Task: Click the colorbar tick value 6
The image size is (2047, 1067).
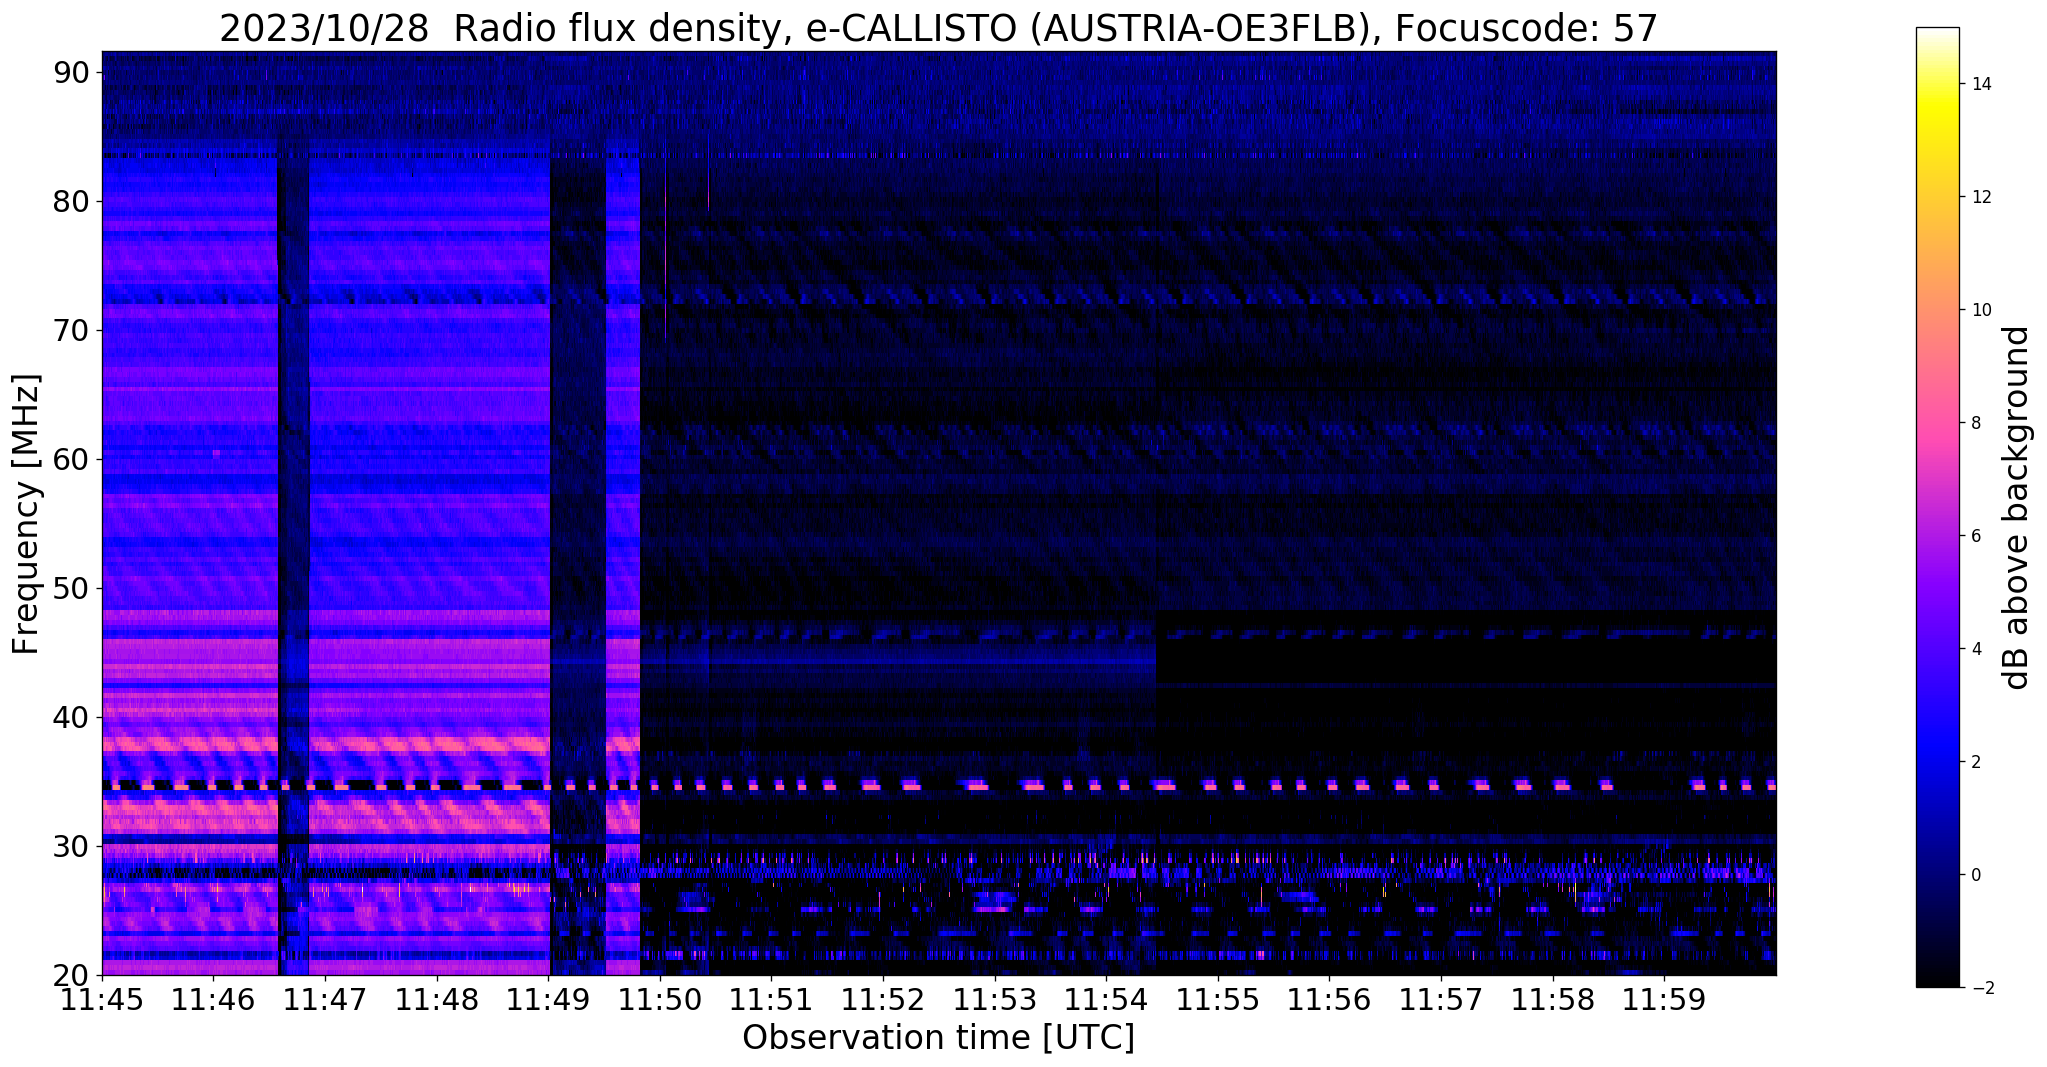Action: [1975, 536]
